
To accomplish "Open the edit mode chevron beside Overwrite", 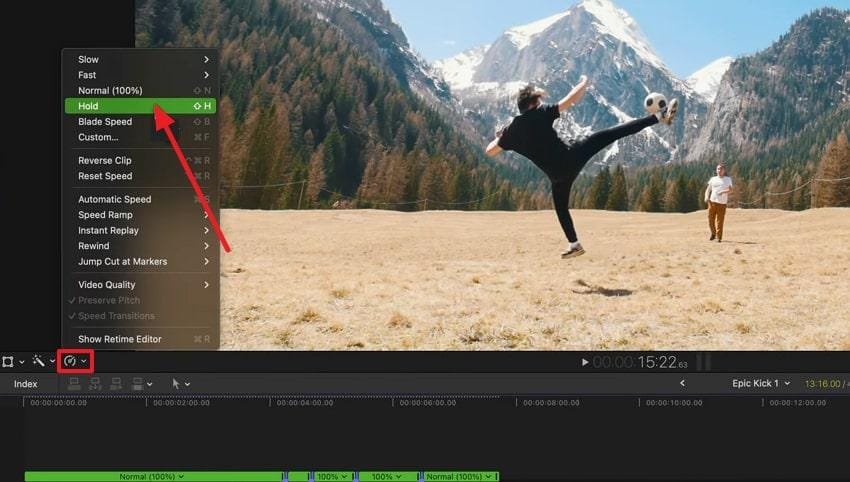I will click(x=150, y=384).
